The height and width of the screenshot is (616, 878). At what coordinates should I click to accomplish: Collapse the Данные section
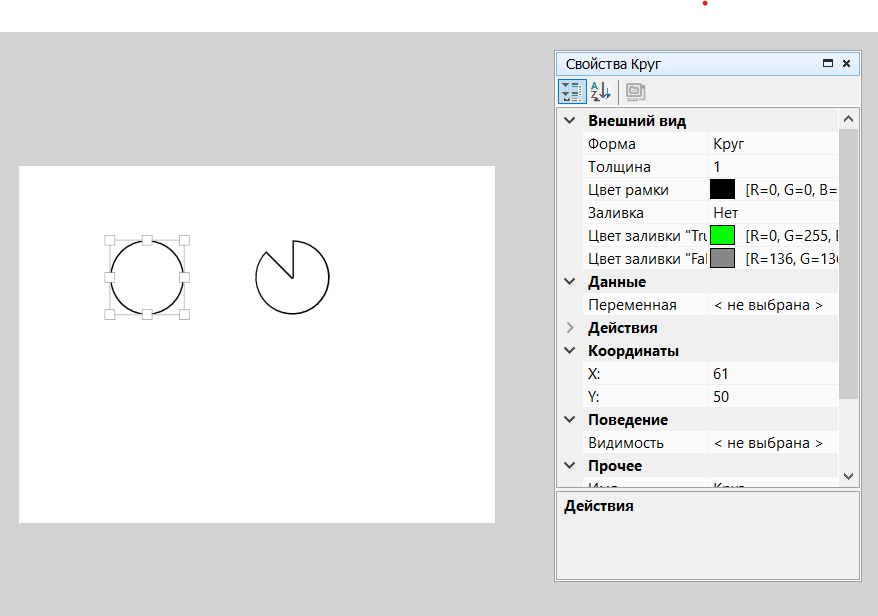coord(570,282)
